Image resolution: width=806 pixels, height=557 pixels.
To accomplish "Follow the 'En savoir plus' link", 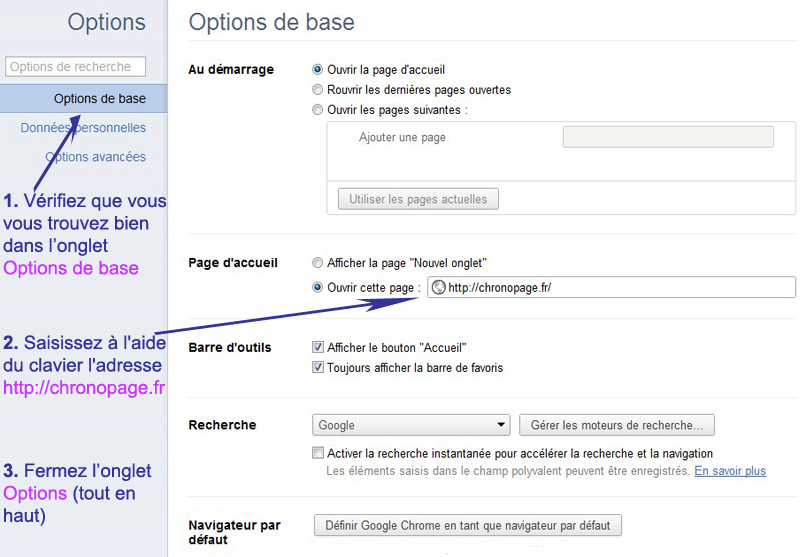I will click(730, 471).
